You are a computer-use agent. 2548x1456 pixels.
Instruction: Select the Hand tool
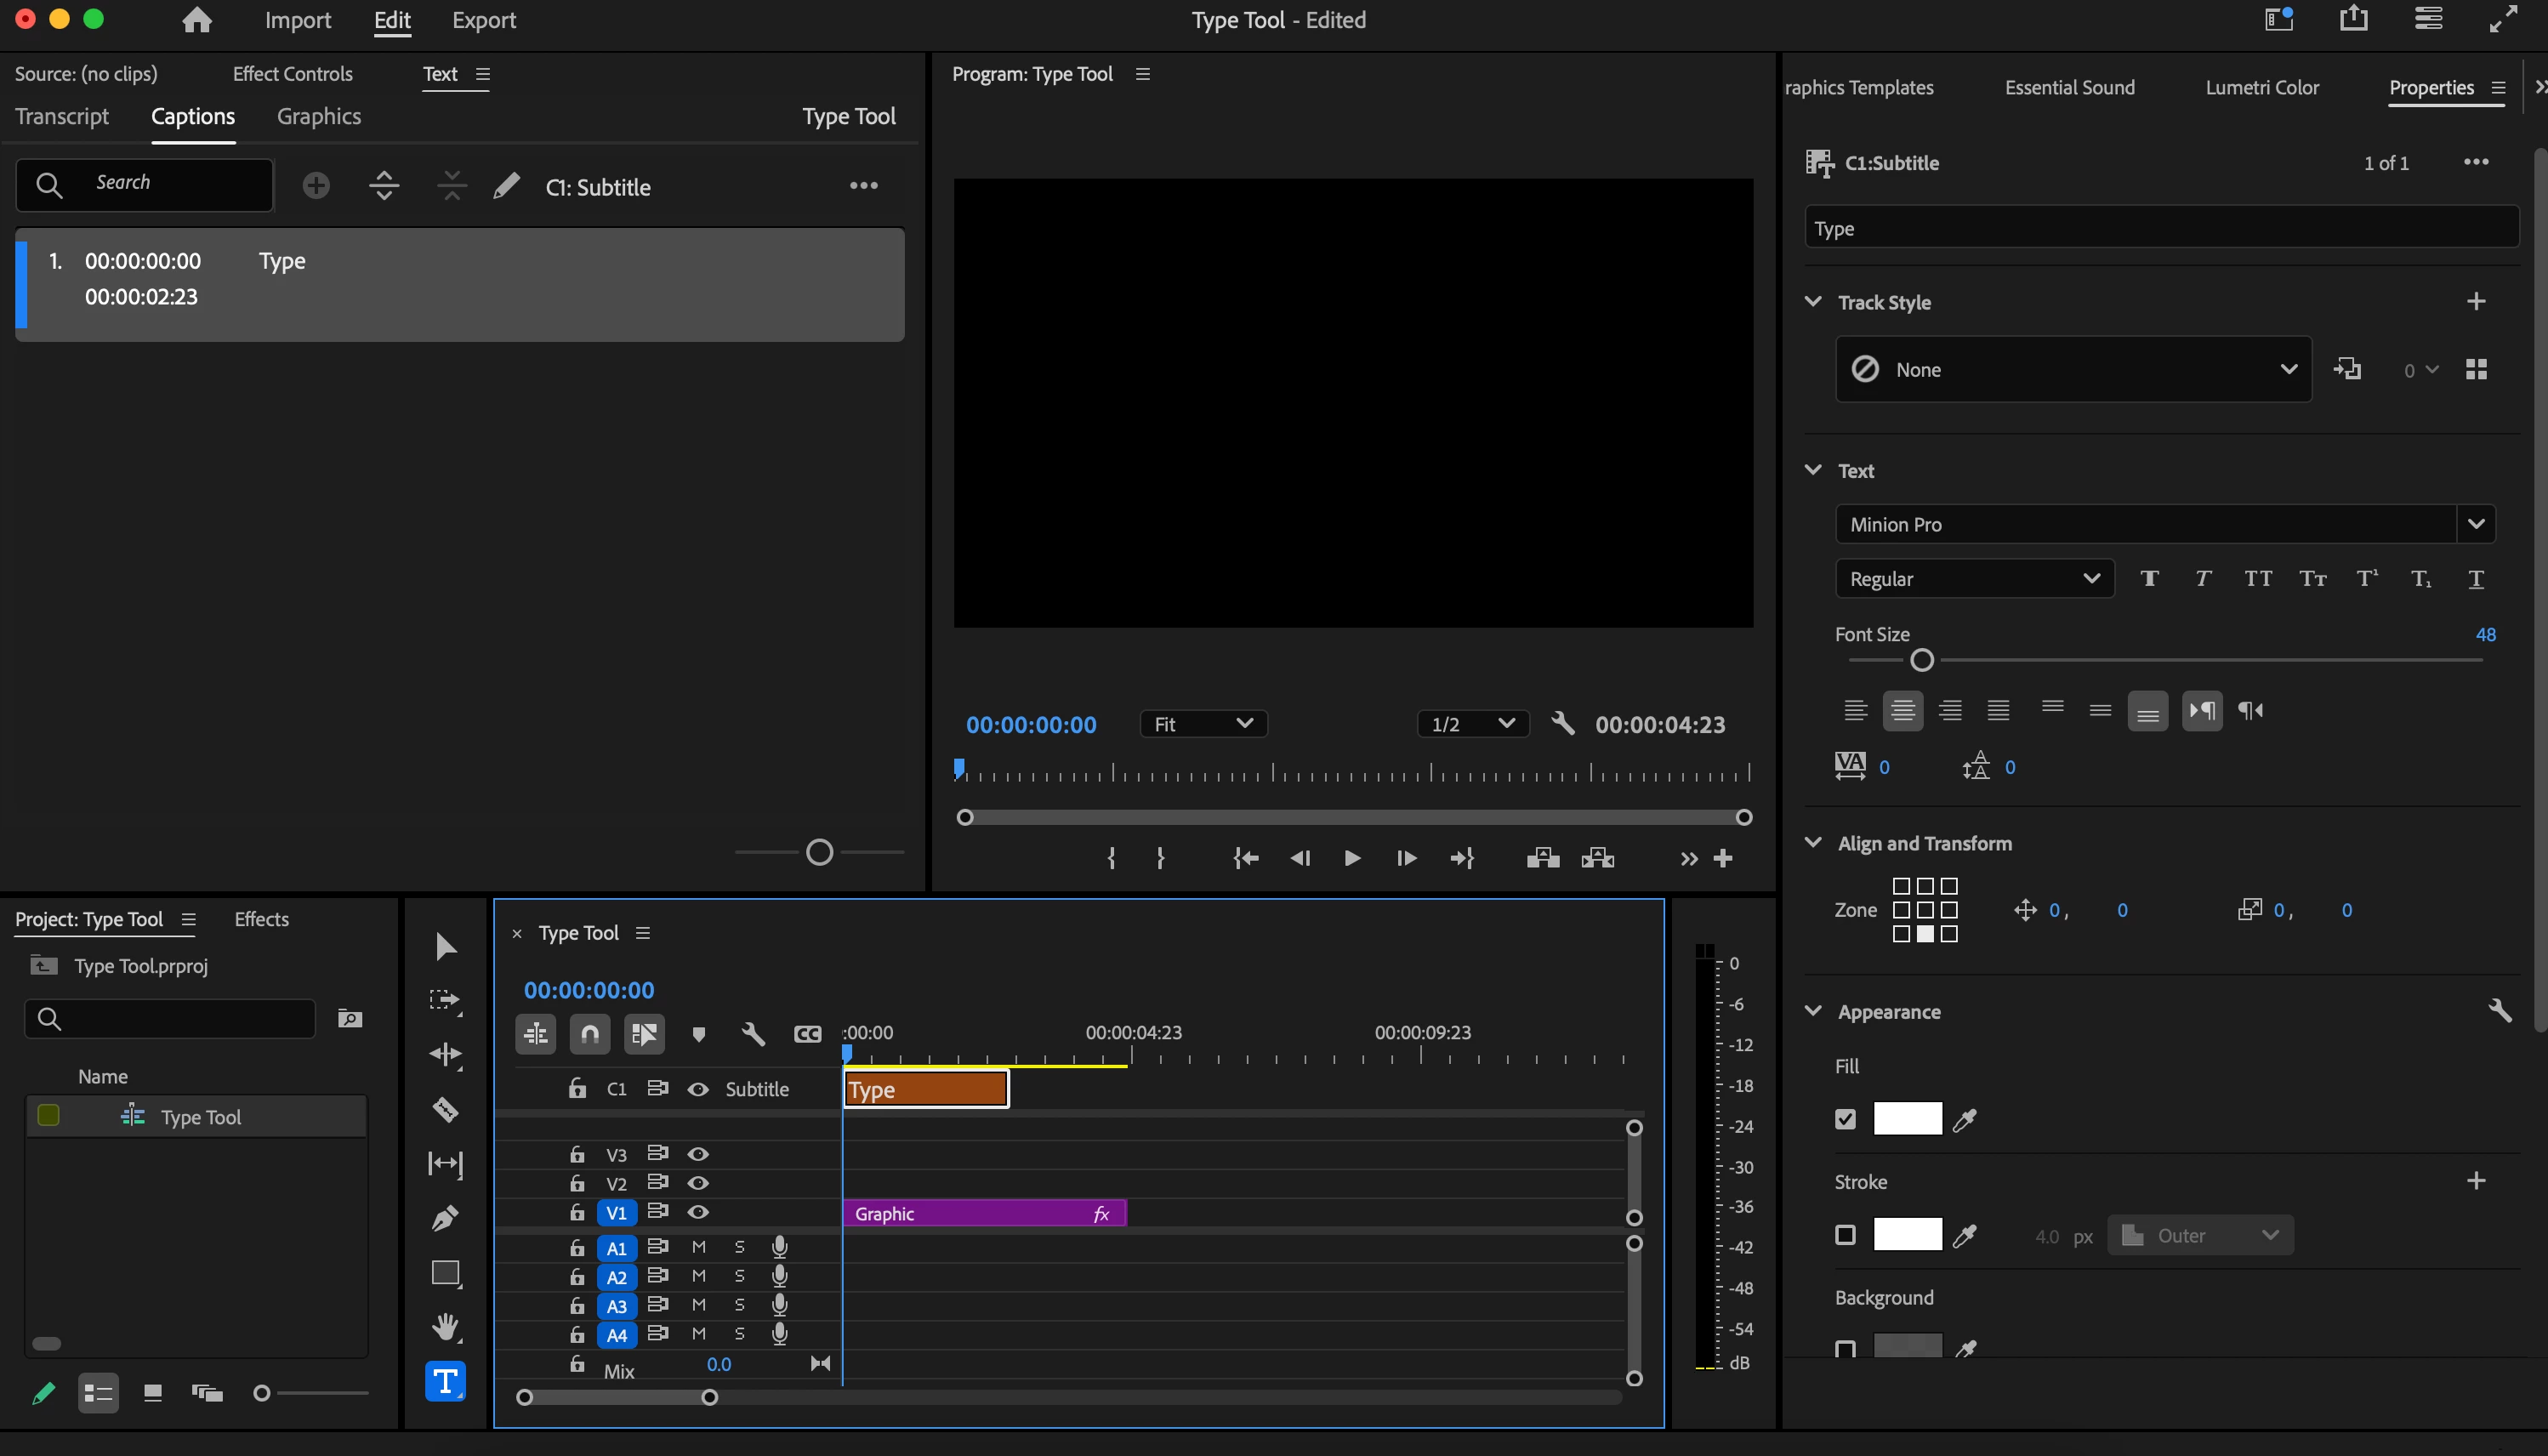point(445,1327)
